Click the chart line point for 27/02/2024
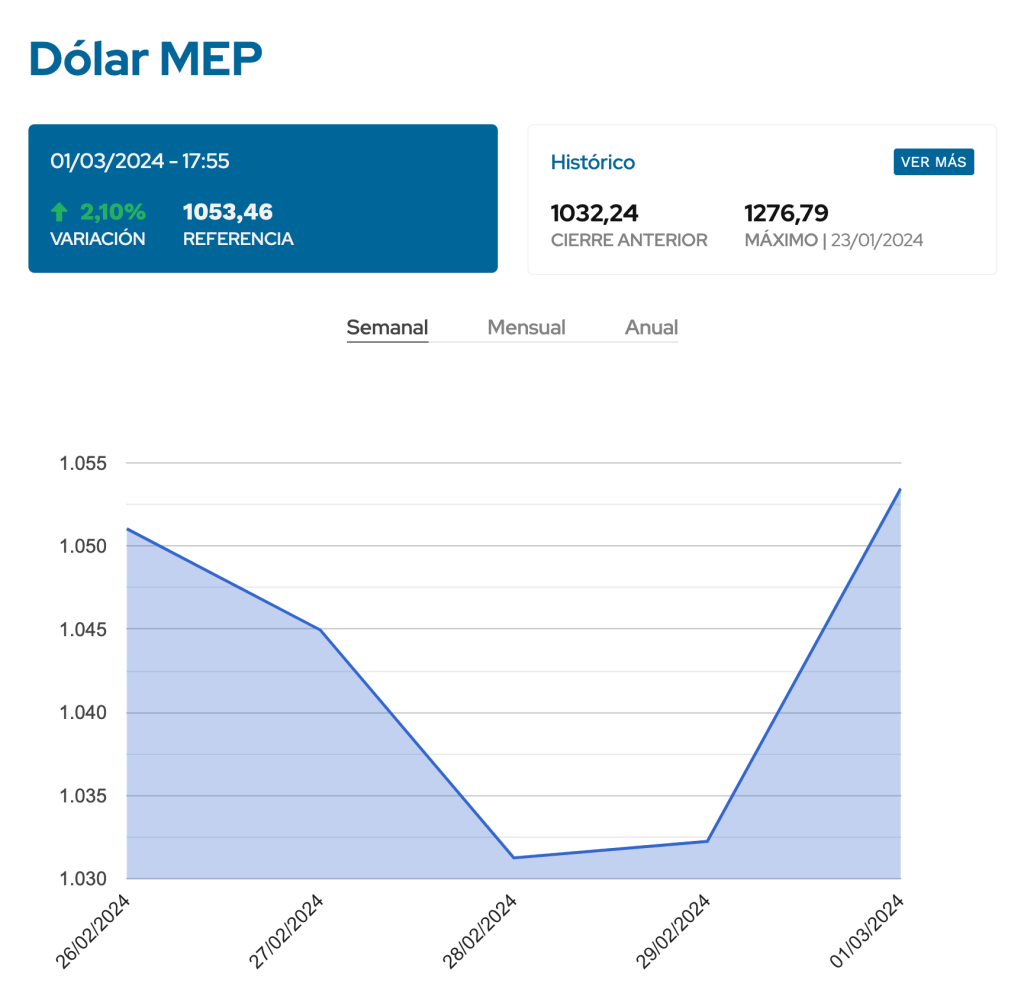The width and height of the screenshot is (1024, 993). coord(320,630)
